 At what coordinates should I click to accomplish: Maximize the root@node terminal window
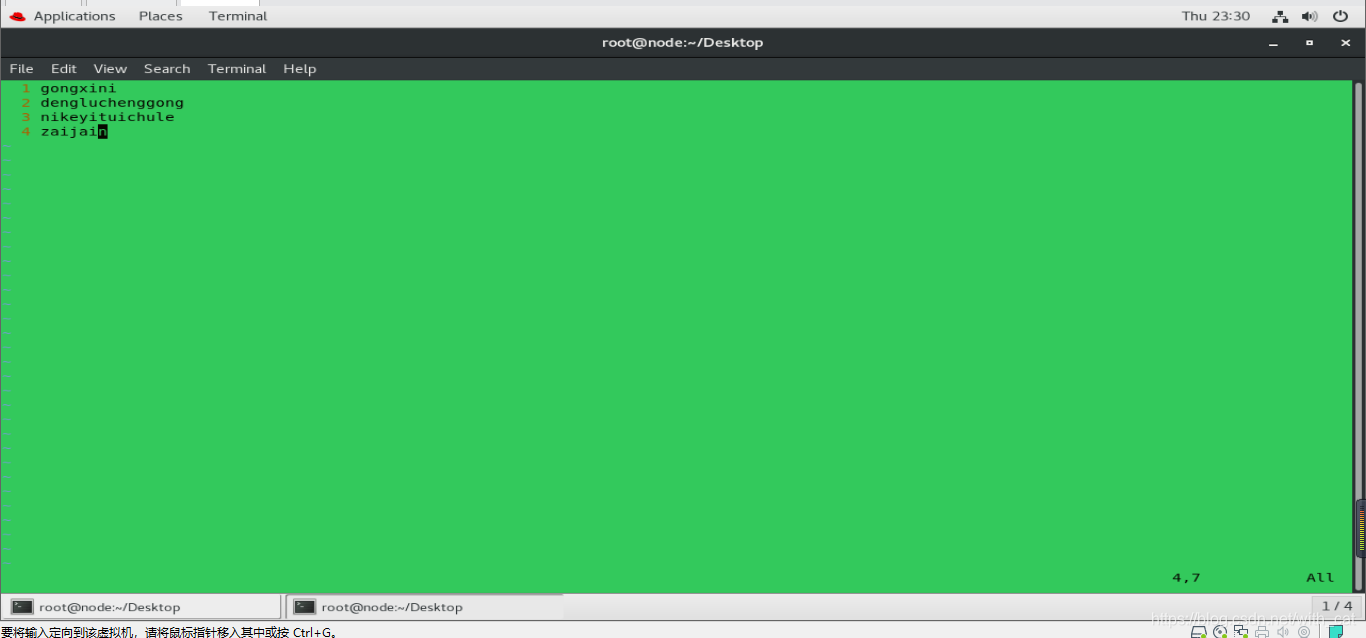coord(1309,43)
